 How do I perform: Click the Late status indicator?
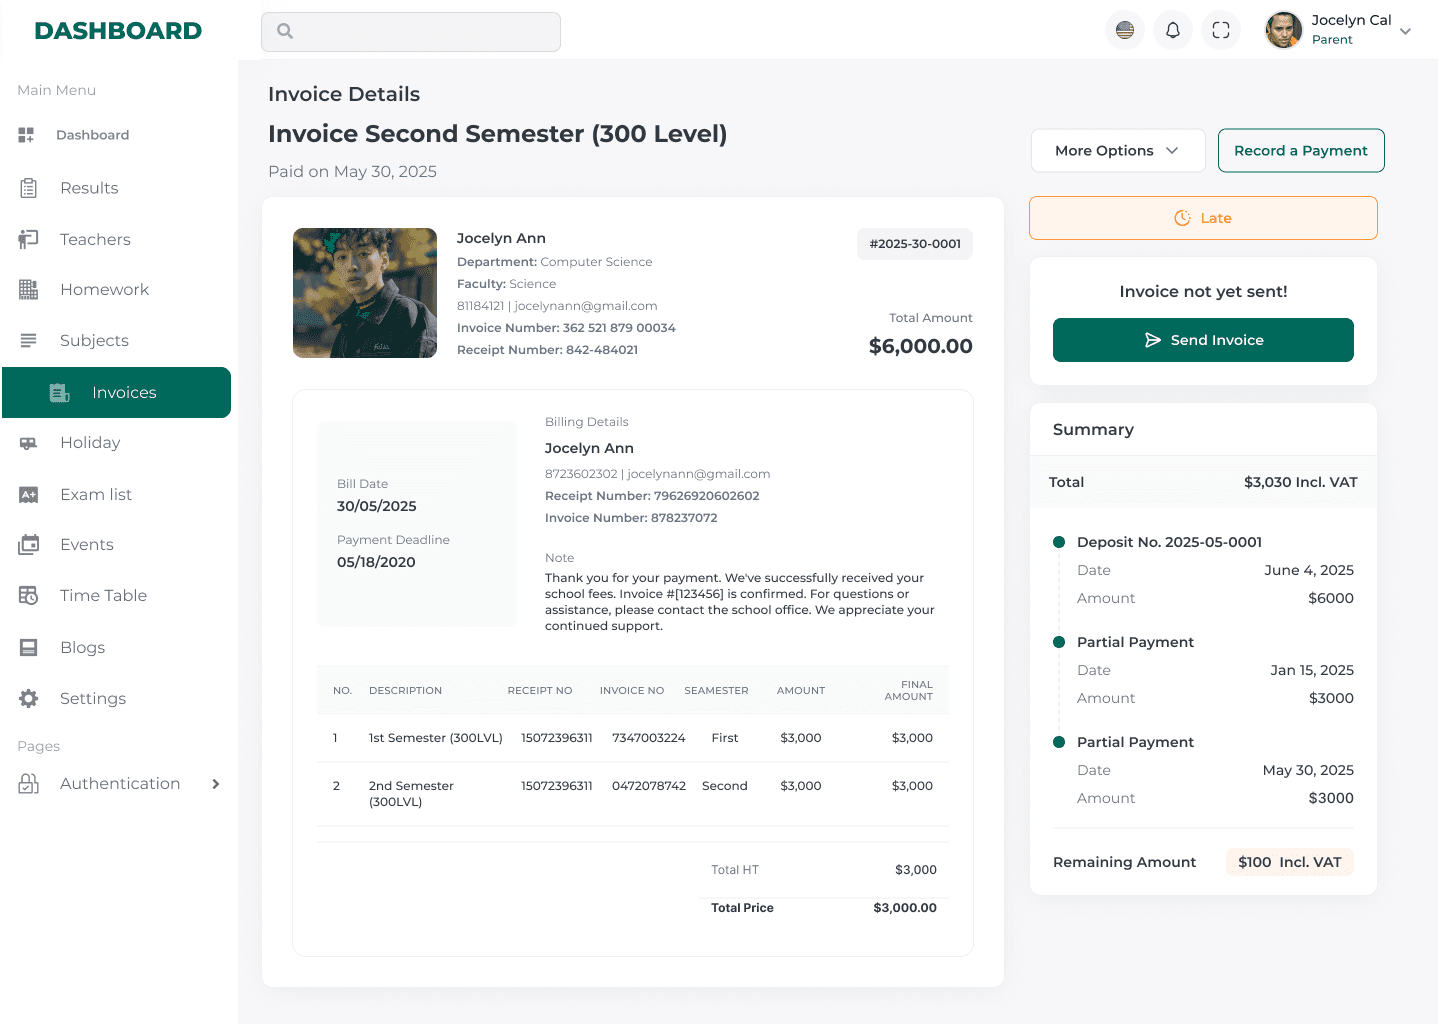tap(1203, 217)
